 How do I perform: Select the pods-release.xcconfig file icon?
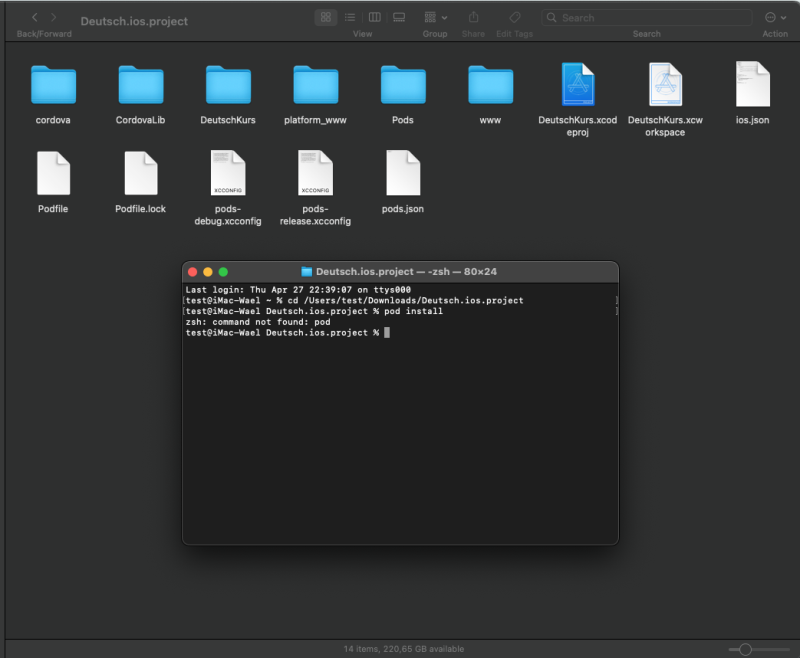coord(315,173)
